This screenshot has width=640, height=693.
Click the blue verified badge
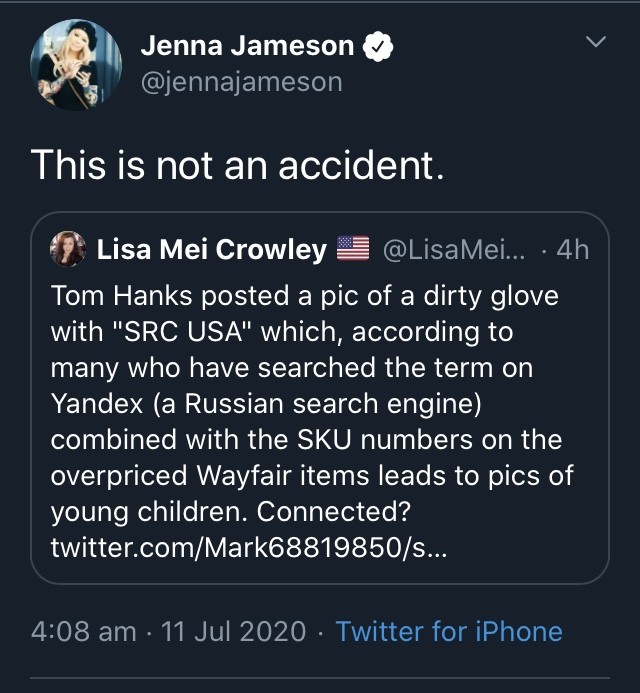[x=378, y=46]
